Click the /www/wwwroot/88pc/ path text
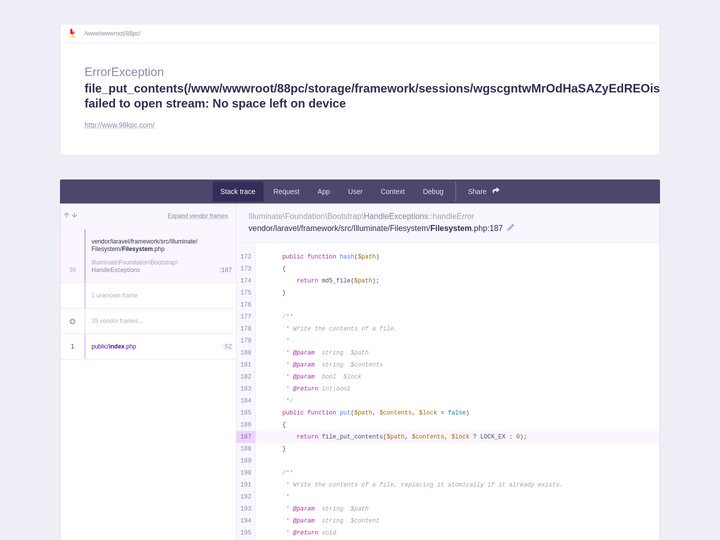This screenshot has width=720, height=540. click(x=112, y=34)
